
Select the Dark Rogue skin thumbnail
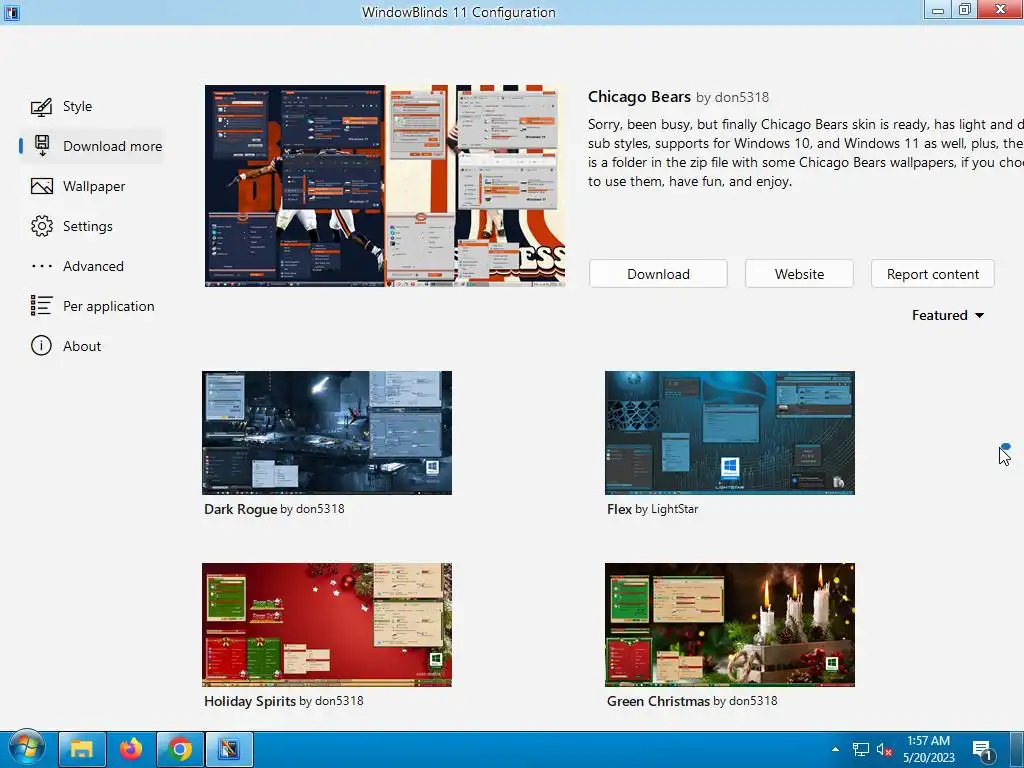(x=327, y=432)
